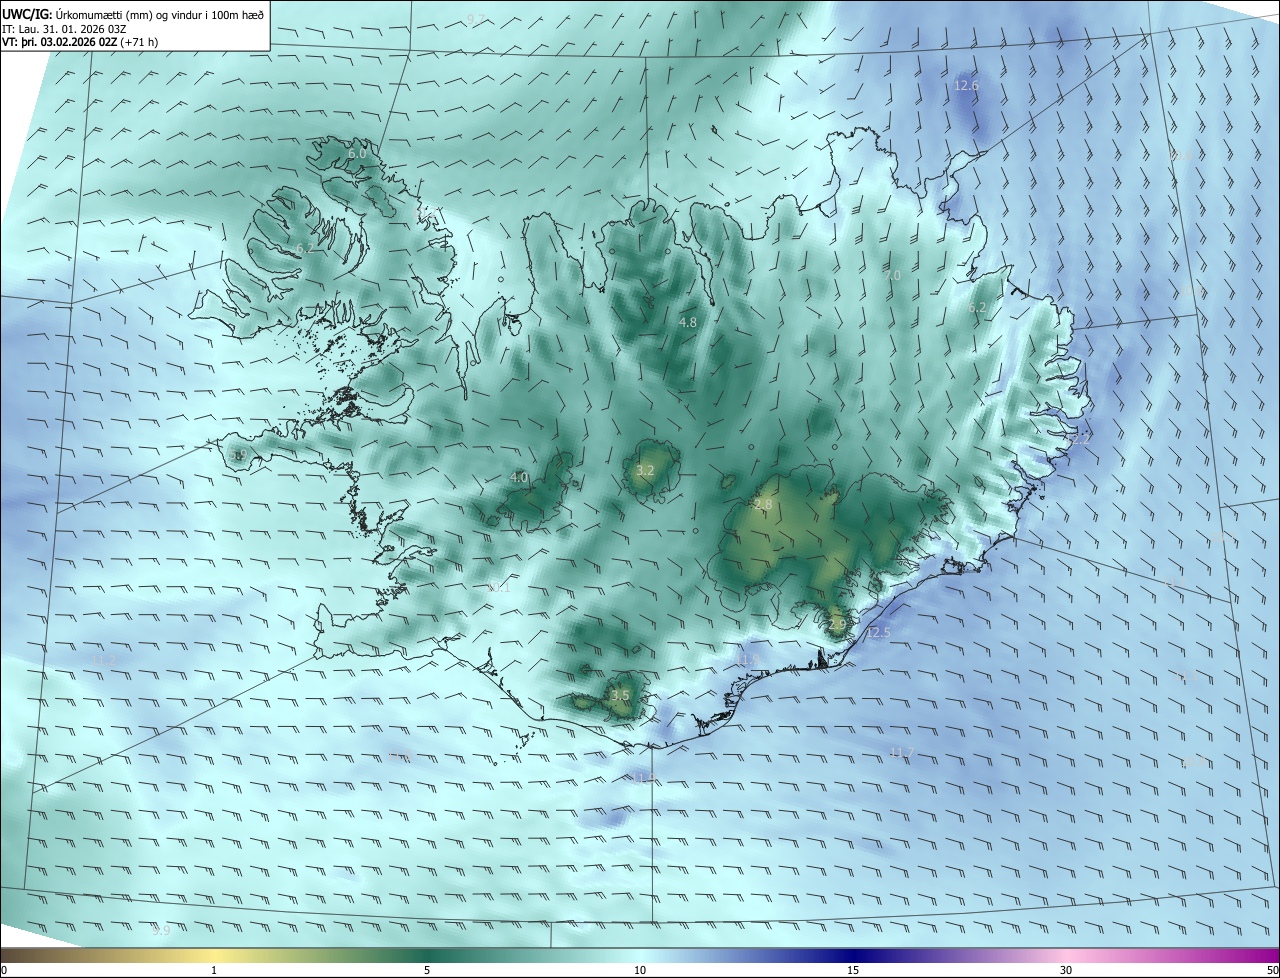Click the 12.6 value label over the northeast sea

(966, 86)
